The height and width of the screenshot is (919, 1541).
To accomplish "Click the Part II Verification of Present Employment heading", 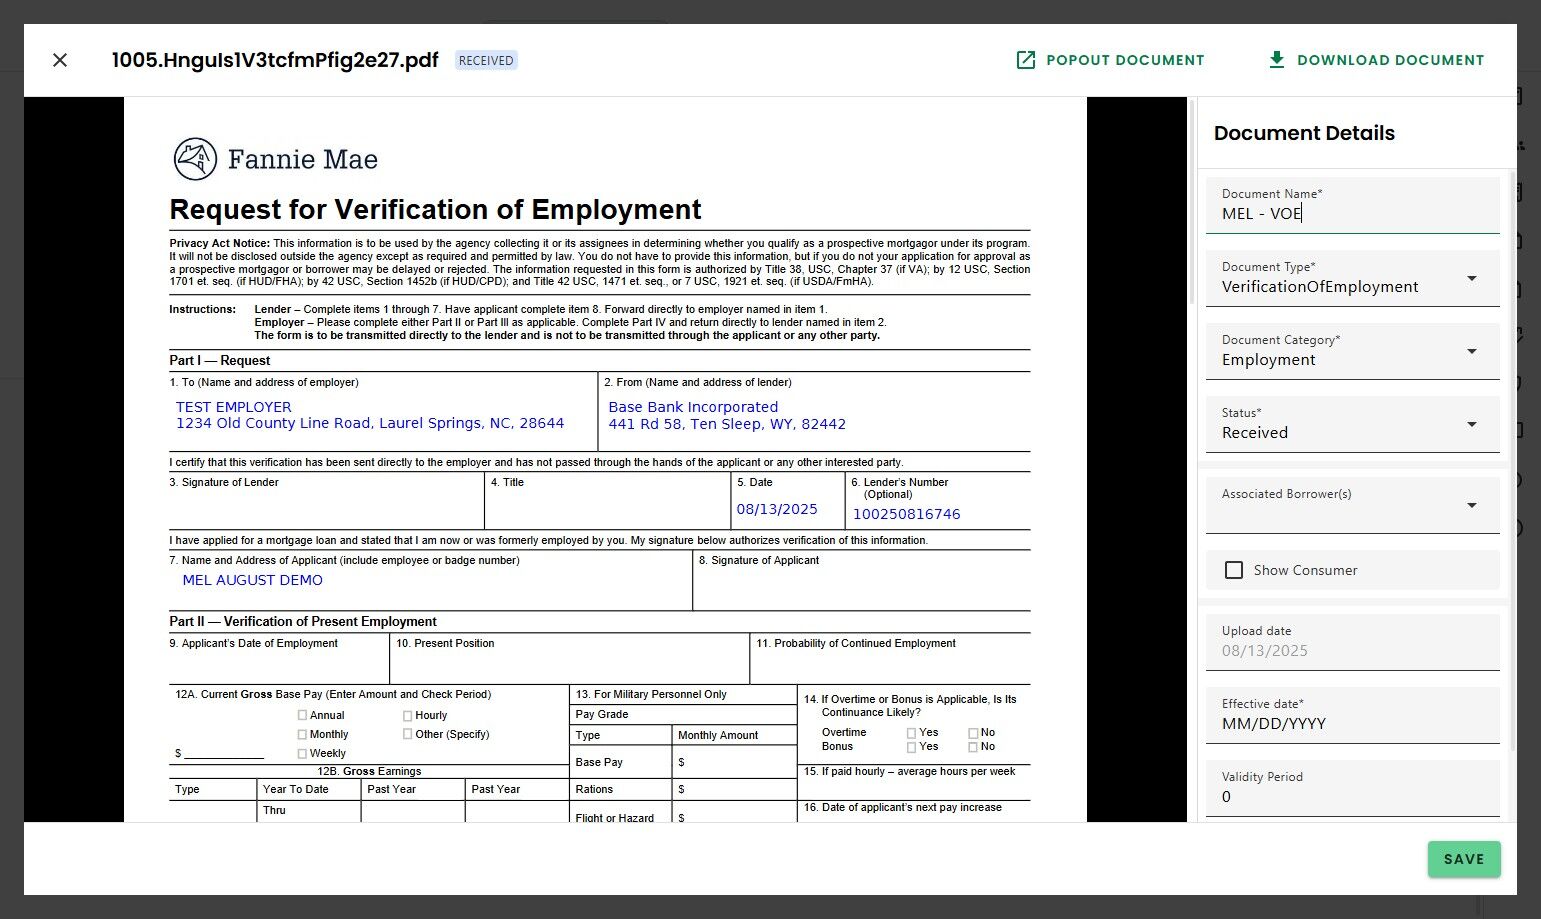I will coord(303,622).
